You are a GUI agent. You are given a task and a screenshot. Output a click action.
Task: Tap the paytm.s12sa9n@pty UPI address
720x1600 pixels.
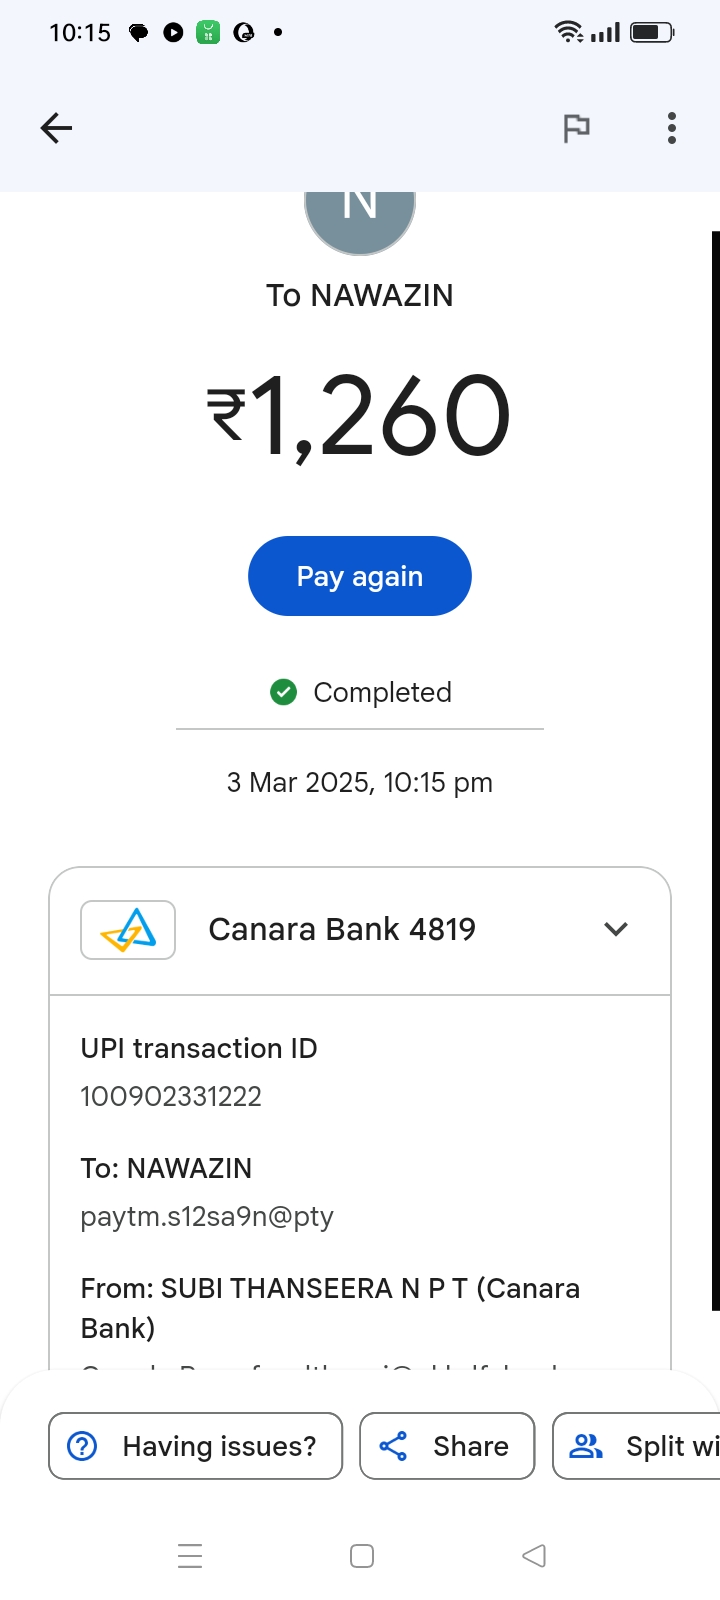(207, 1217)
